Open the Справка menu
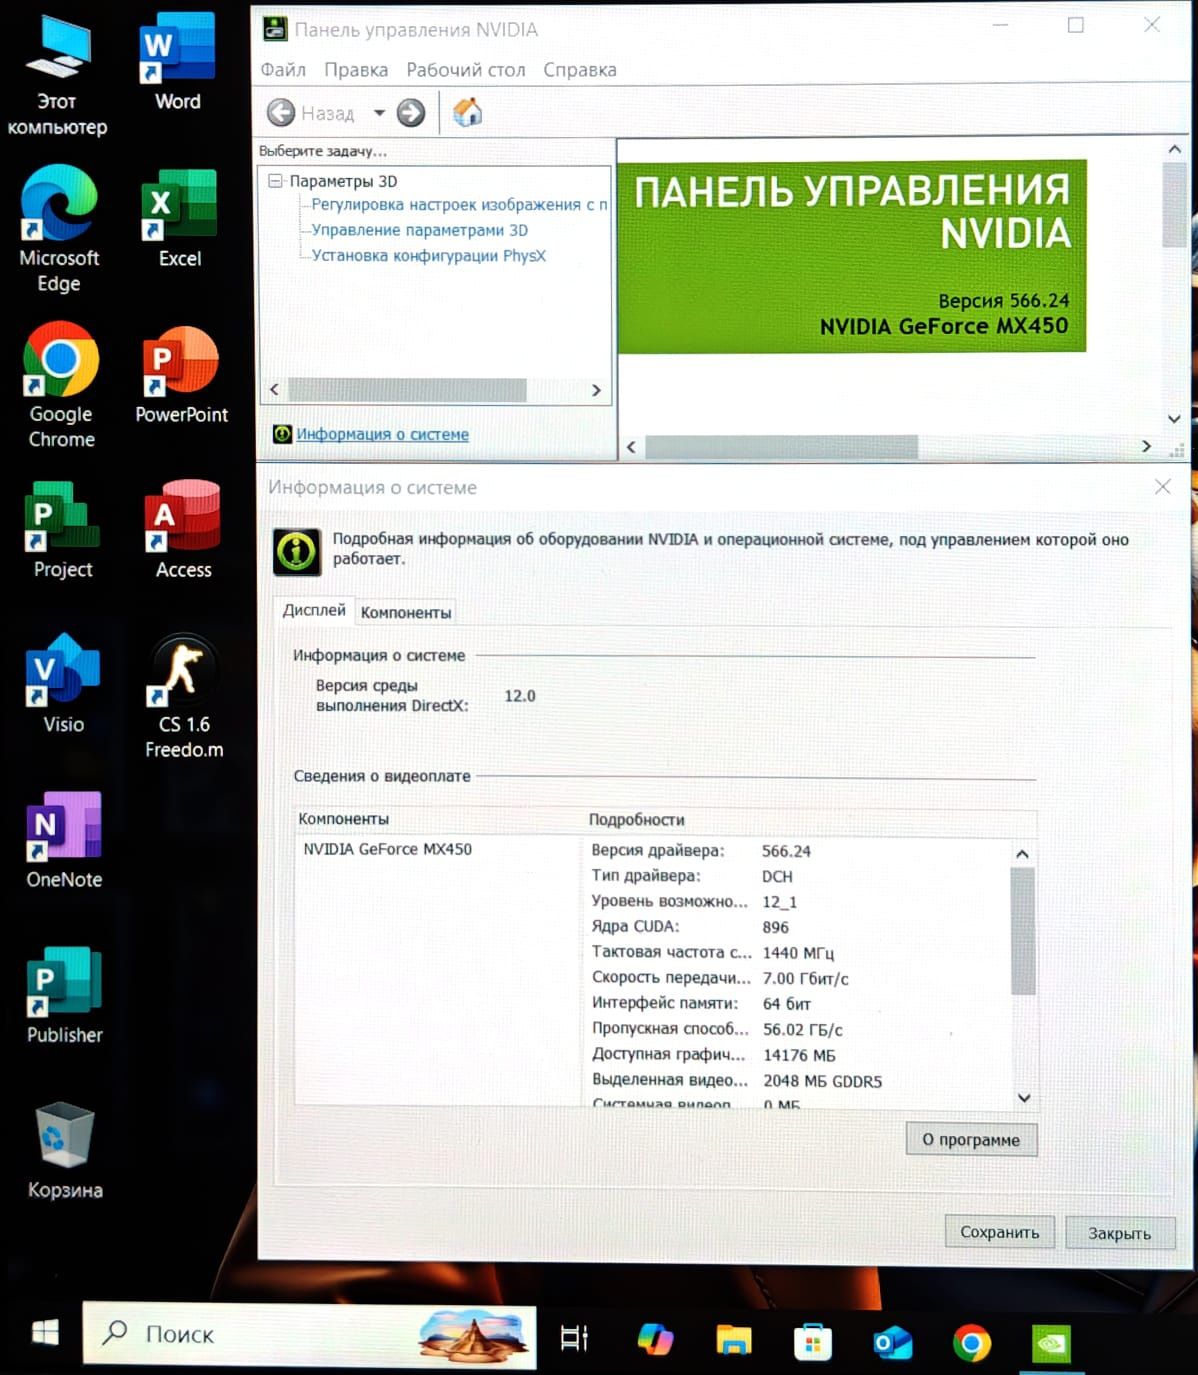The height and width of the screenshot is (1375, 1198). (x=580, y=70)
